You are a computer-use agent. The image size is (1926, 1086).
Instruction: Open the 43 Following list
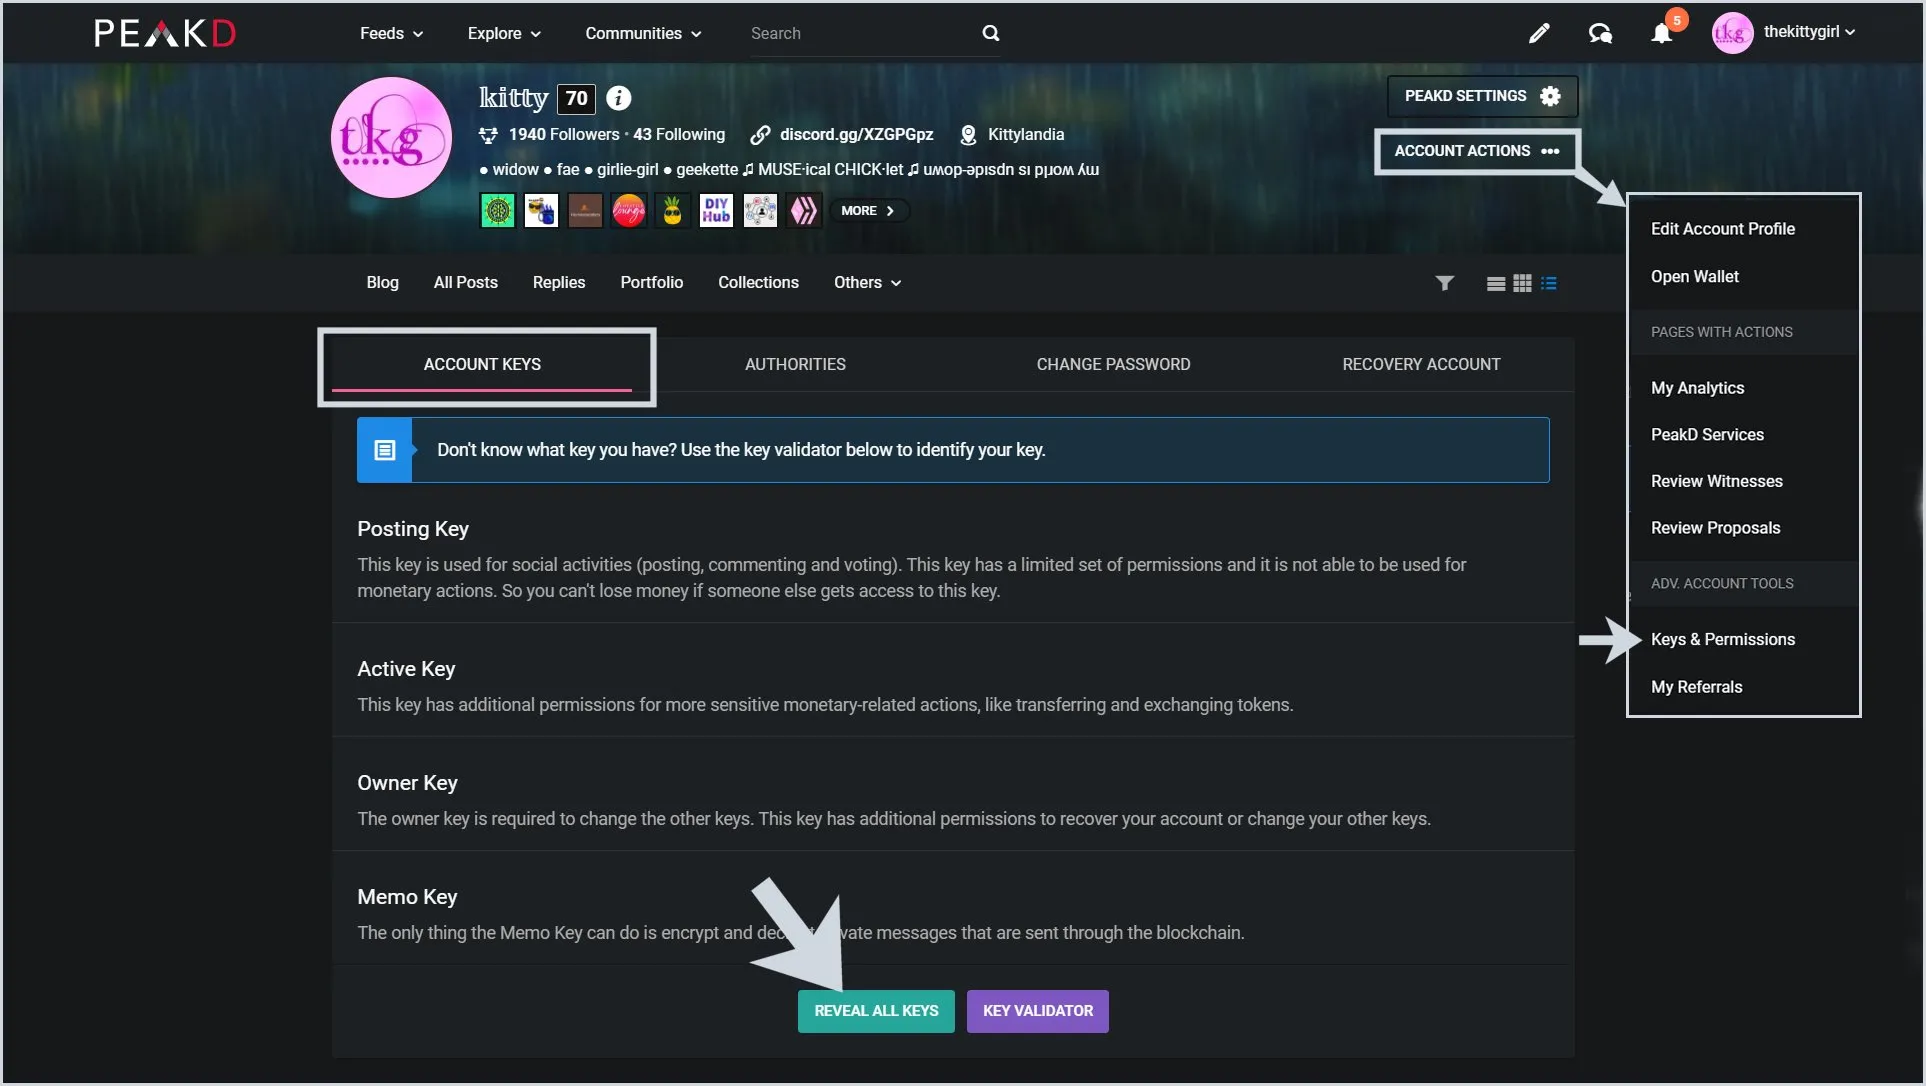(x=679, y=134)
